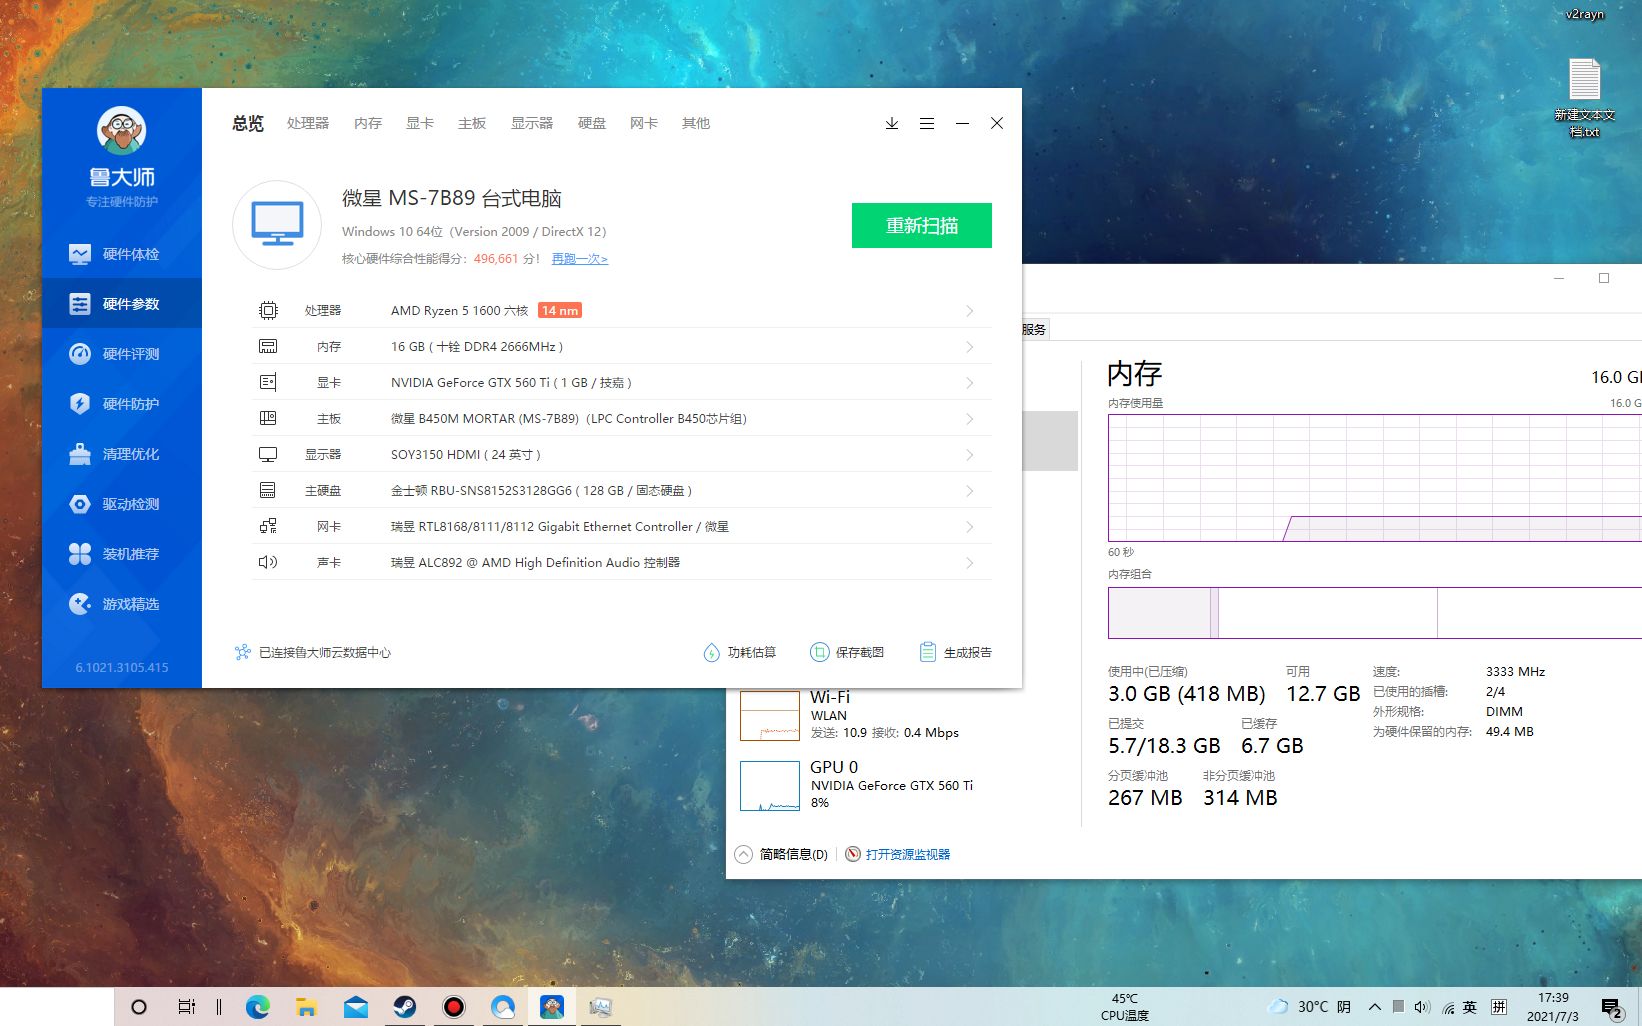Open 功耗估算 power estimate
Viewport: 1642px width, 1026px height.
click(739, 652)
